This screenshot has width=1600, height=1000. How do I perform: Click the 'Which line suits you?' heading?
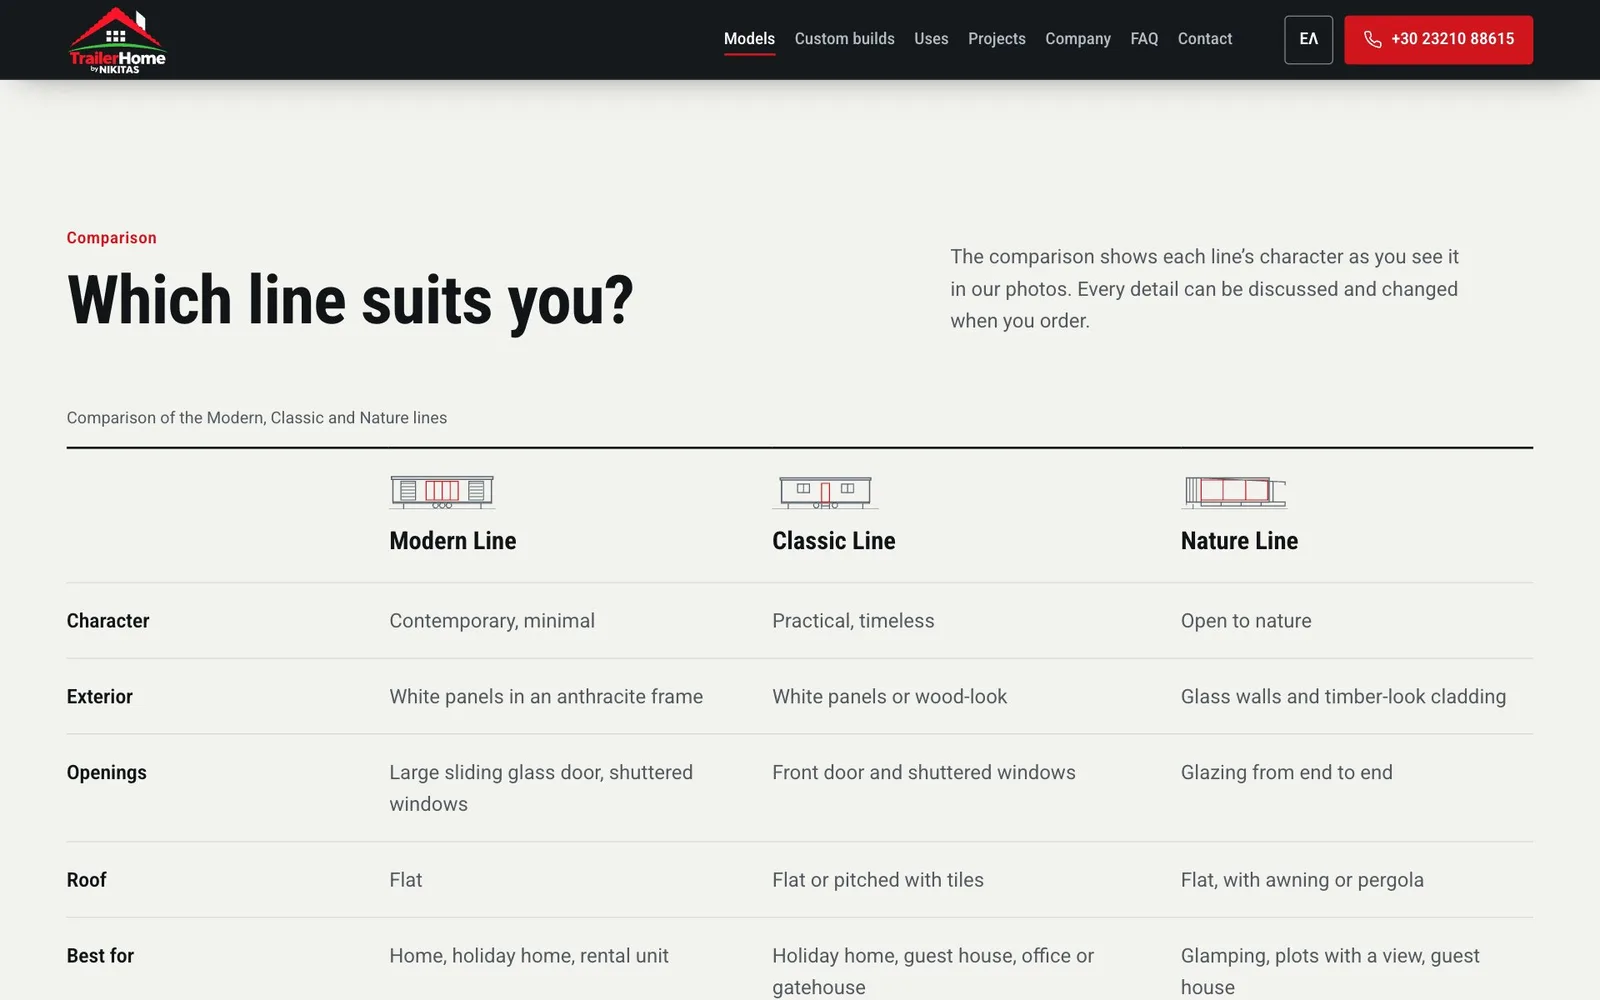[350, 301]
